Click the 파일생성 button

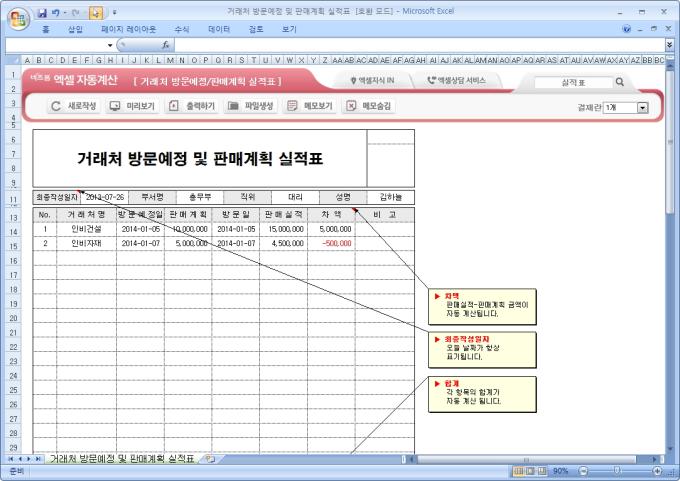pos(251,106)
